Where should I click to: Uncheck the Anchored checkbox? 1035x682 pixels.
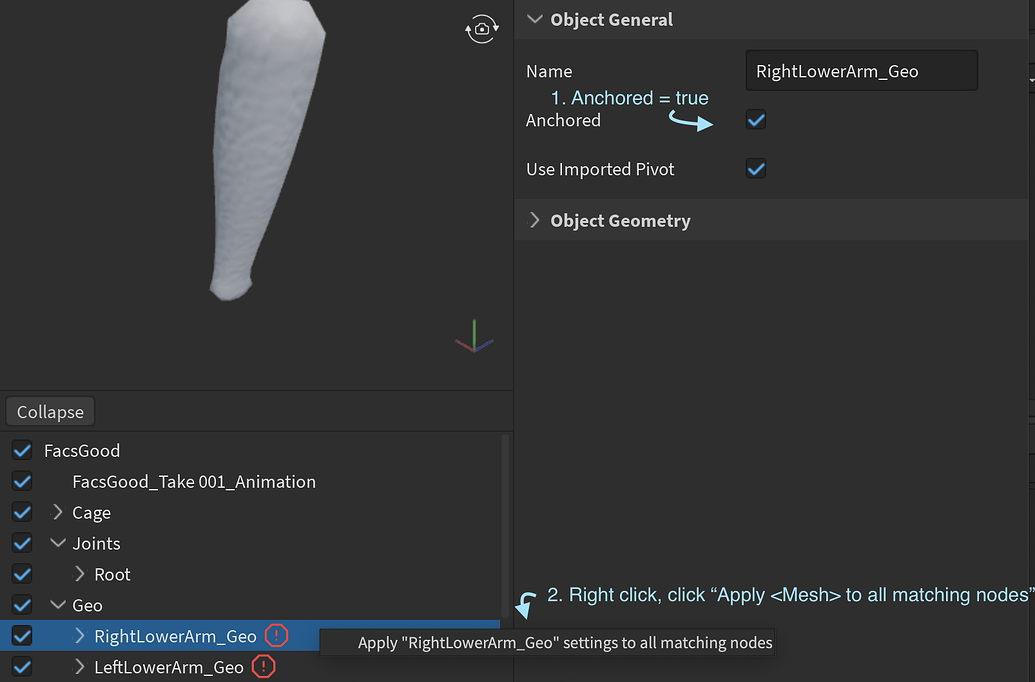[756, 120]
